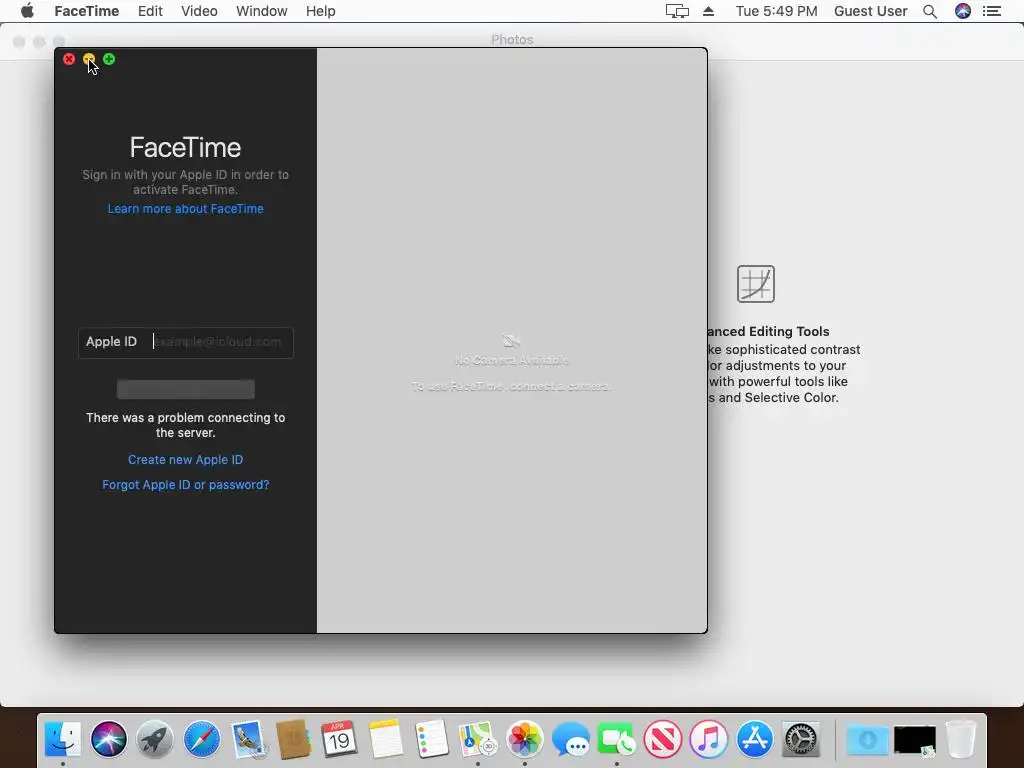Follow Learn more about FaceTime link
The image size is (1024, 768).
(185, 209)
